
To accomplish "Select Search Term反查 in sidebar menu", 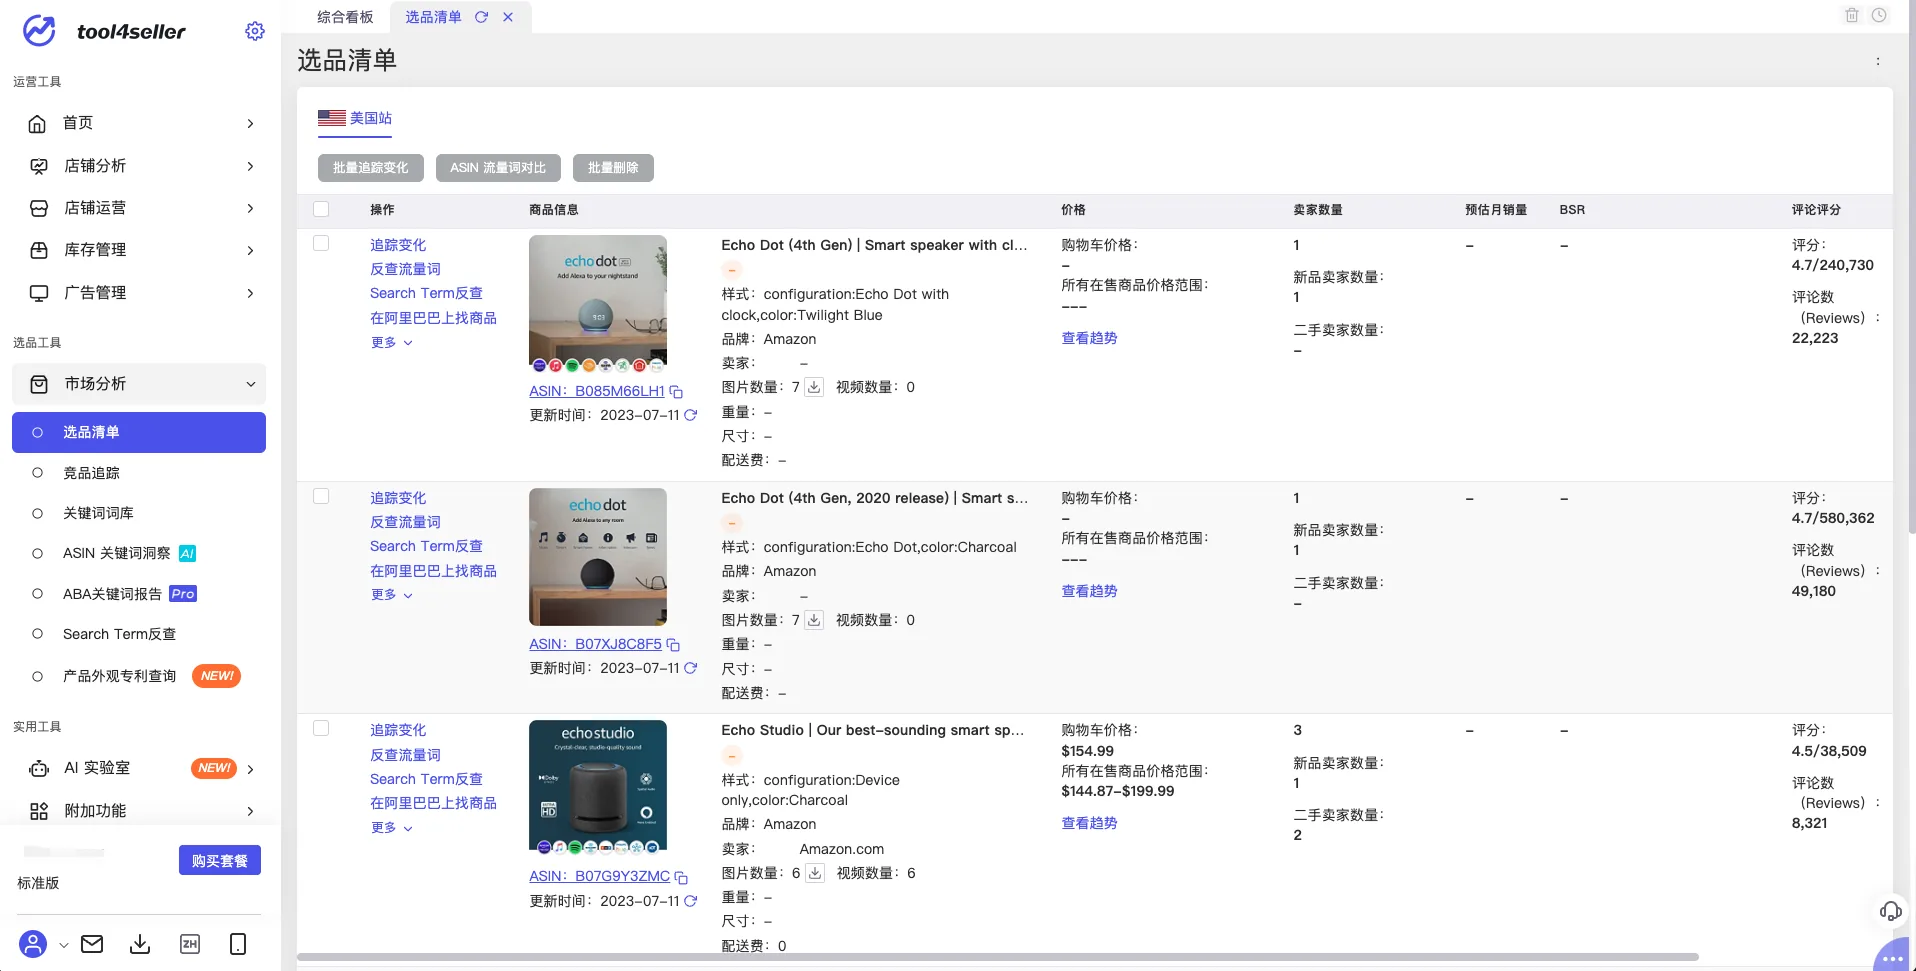I will click(x=139, y=634).
